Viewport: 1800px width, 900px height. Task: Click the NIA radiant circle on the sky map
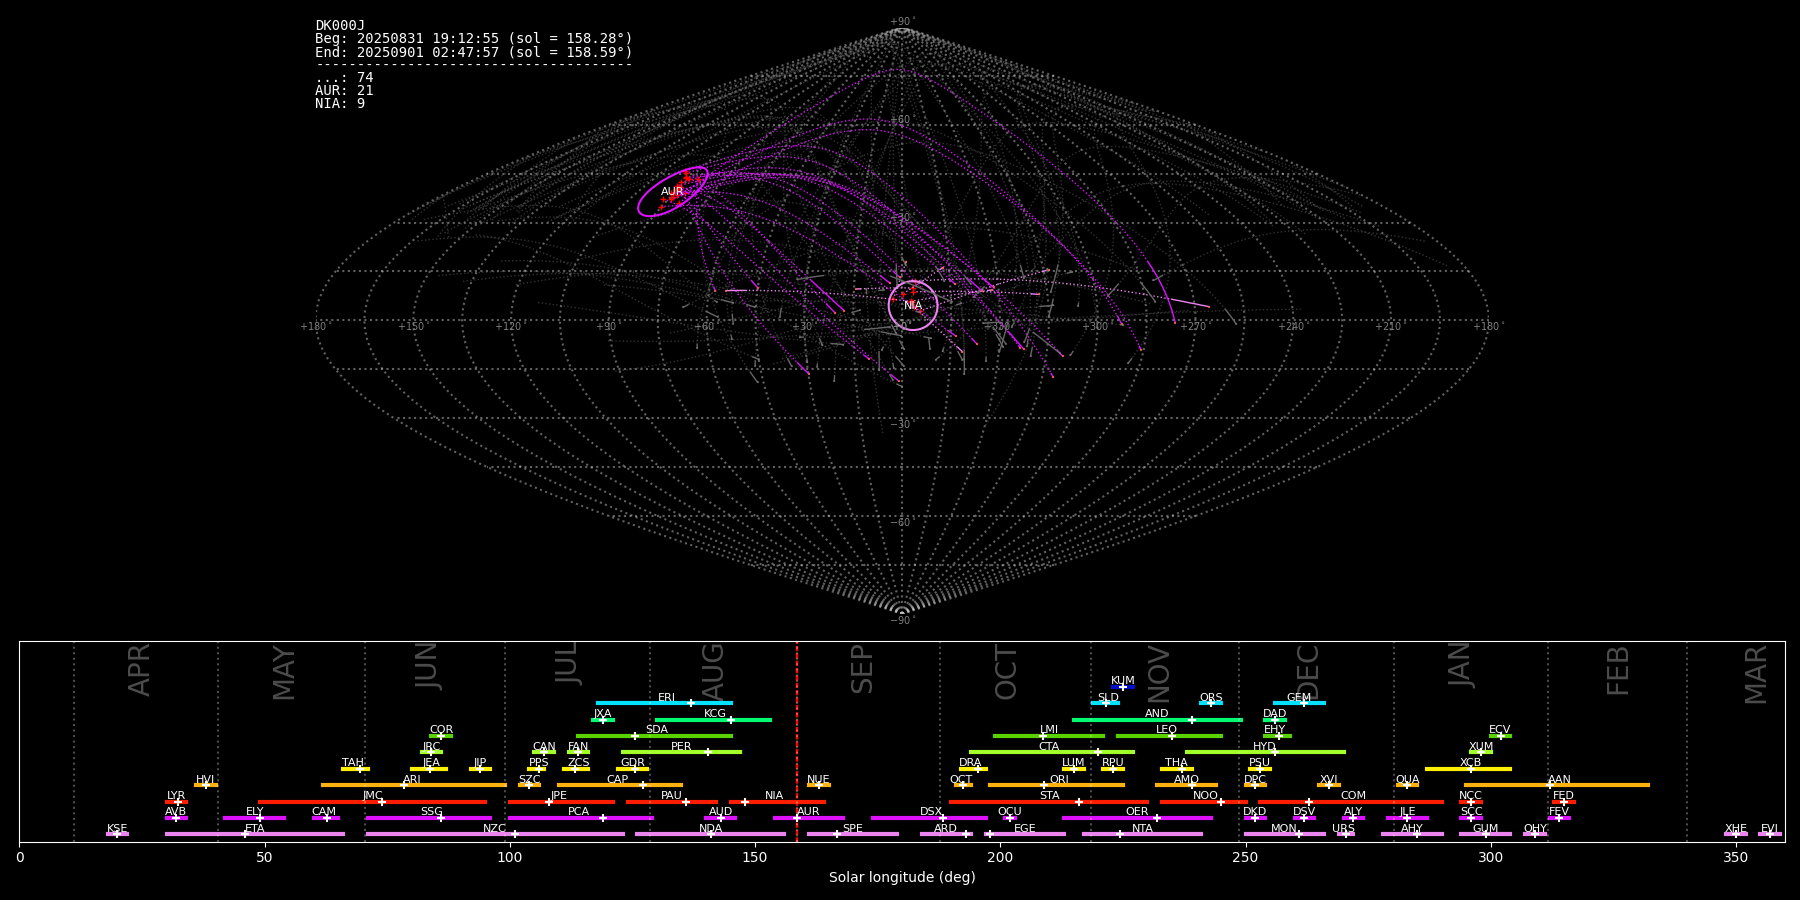point(913,305)
